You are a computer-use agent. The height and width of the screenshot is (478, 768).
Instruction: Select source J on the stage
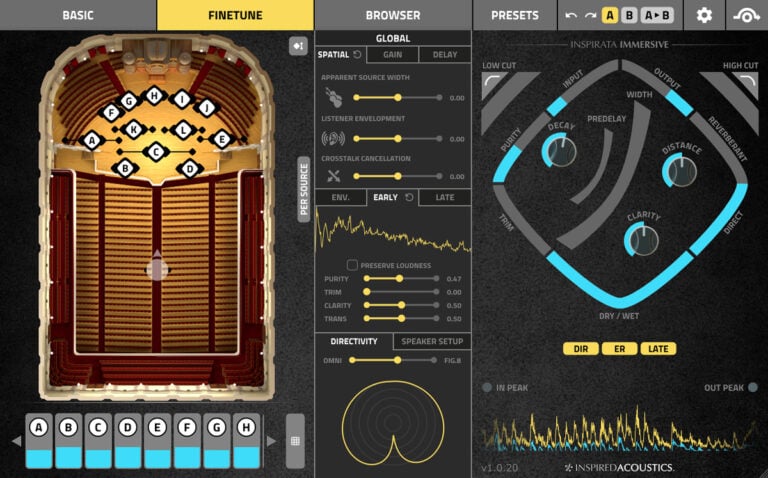(207, 107)
